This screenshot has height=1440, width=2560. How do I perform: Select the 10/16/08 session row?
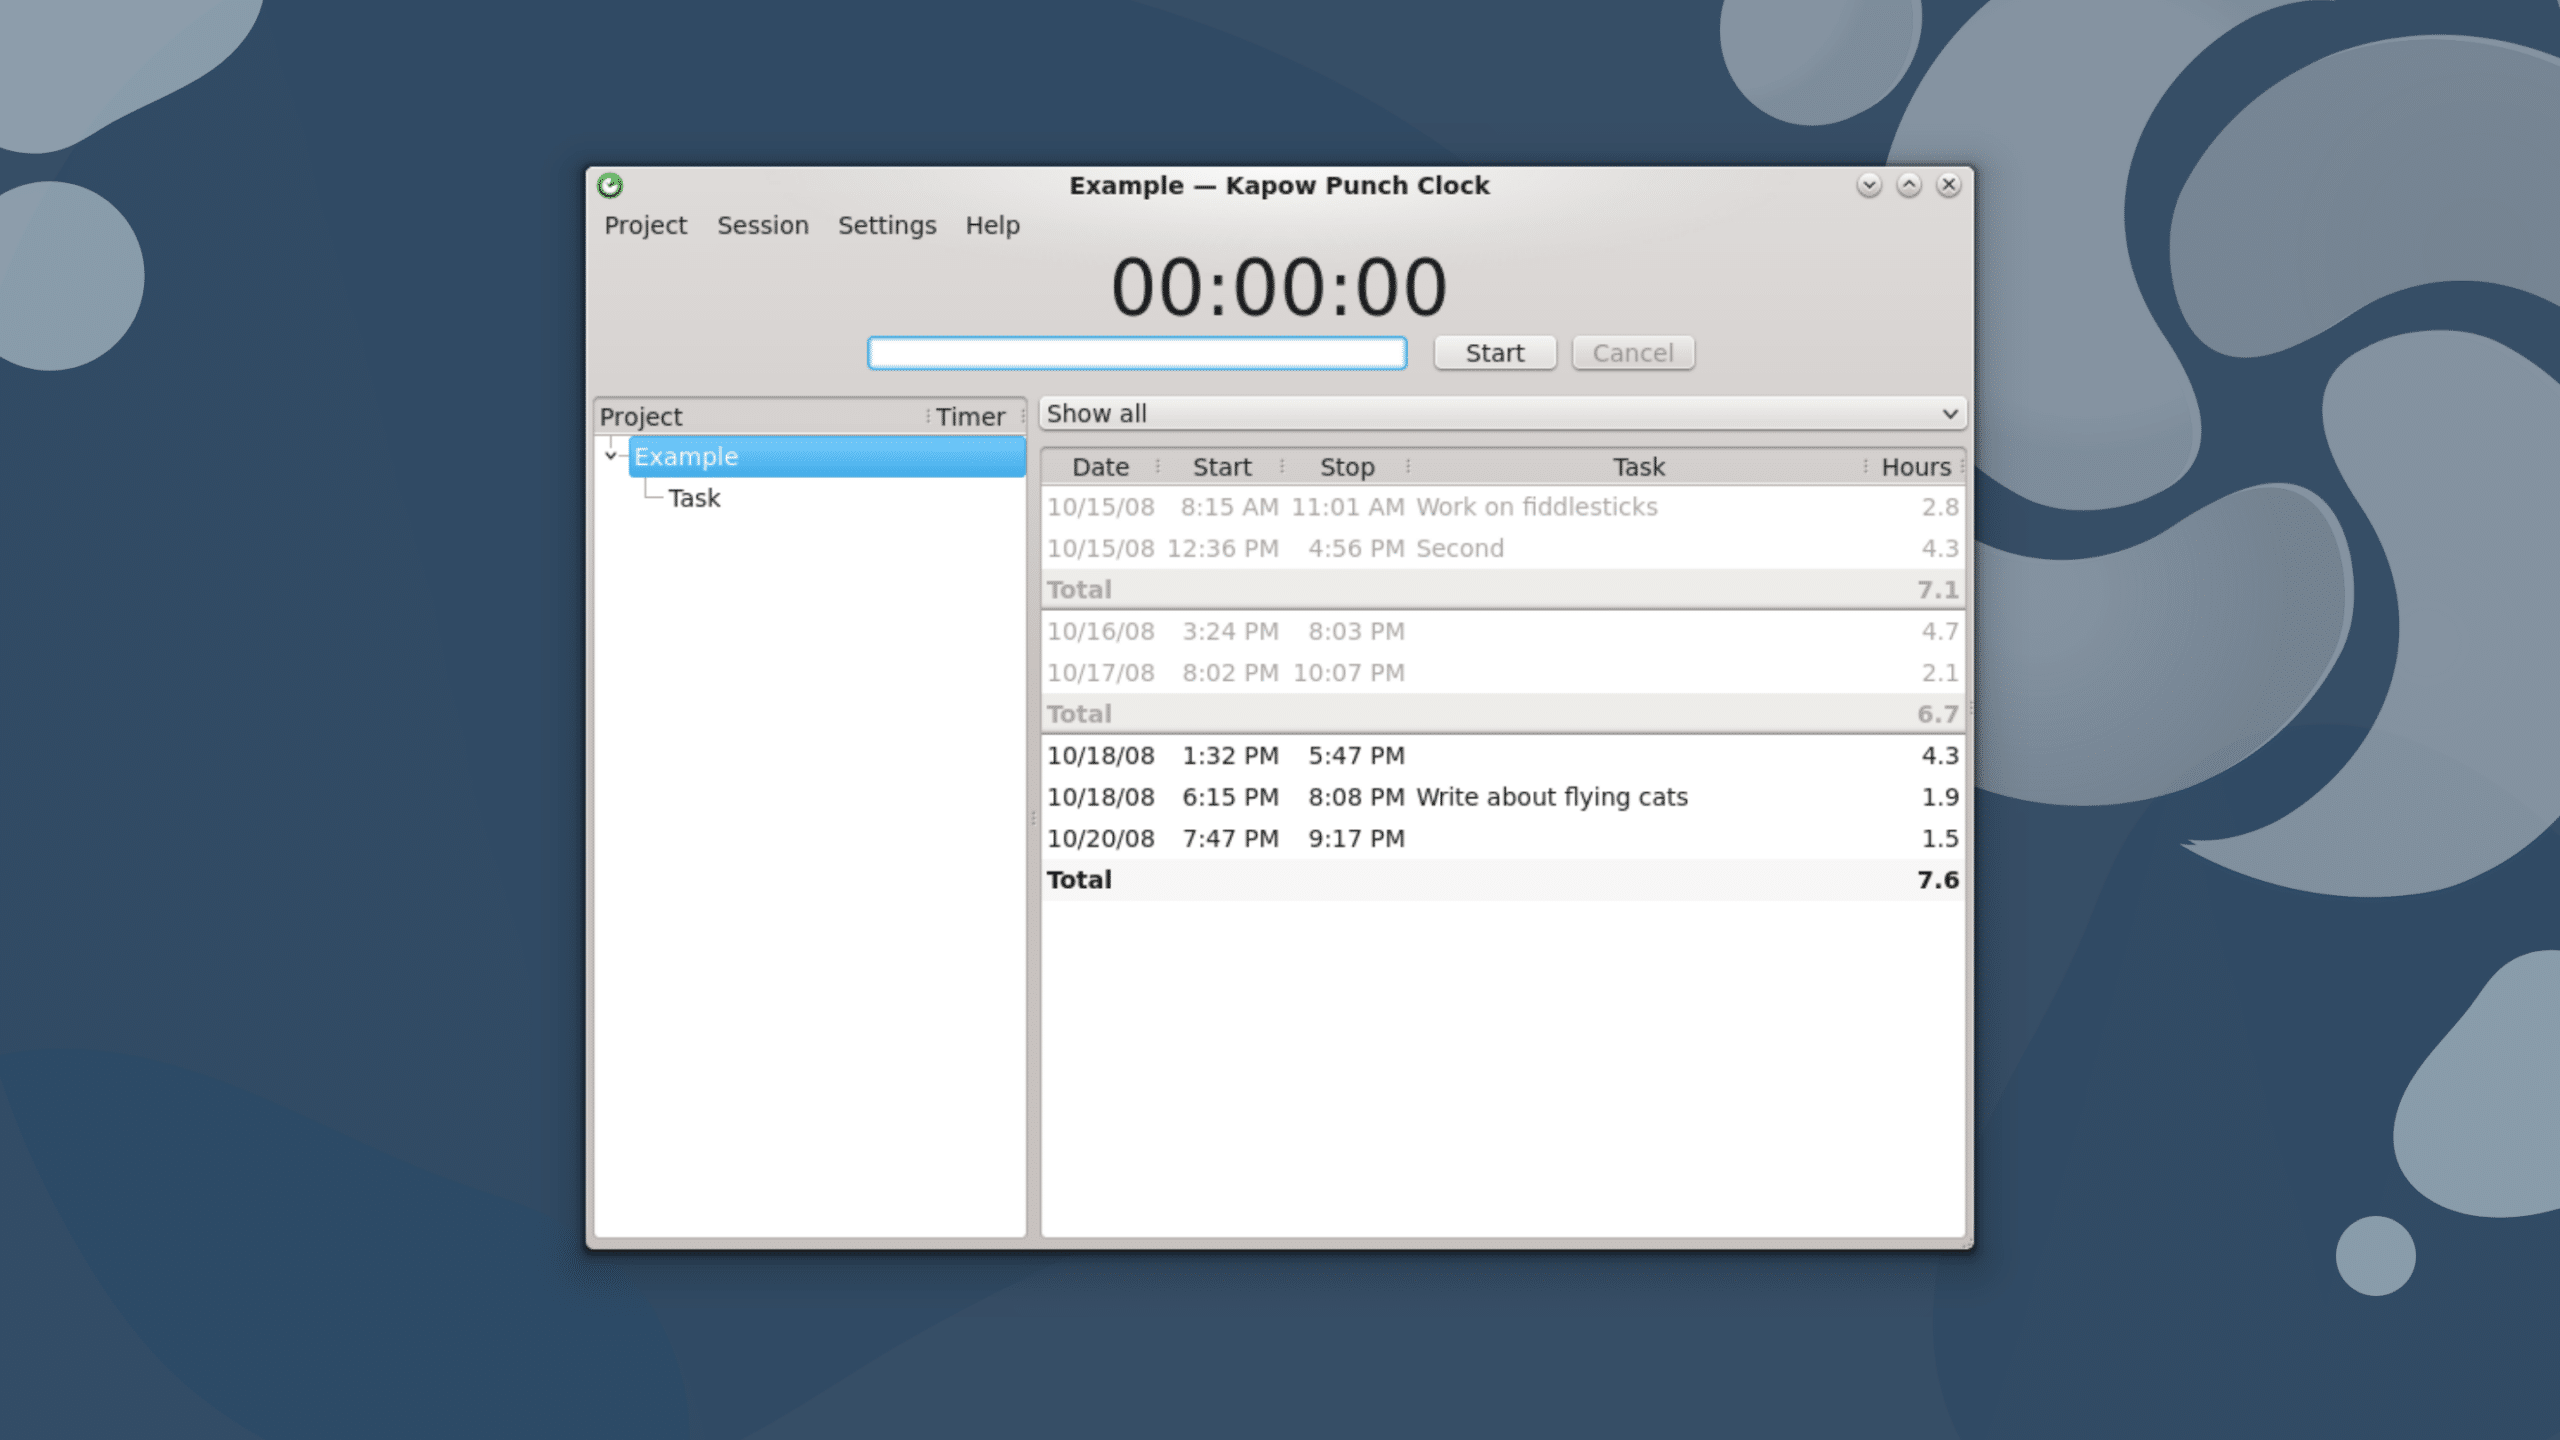[1503, 632]
